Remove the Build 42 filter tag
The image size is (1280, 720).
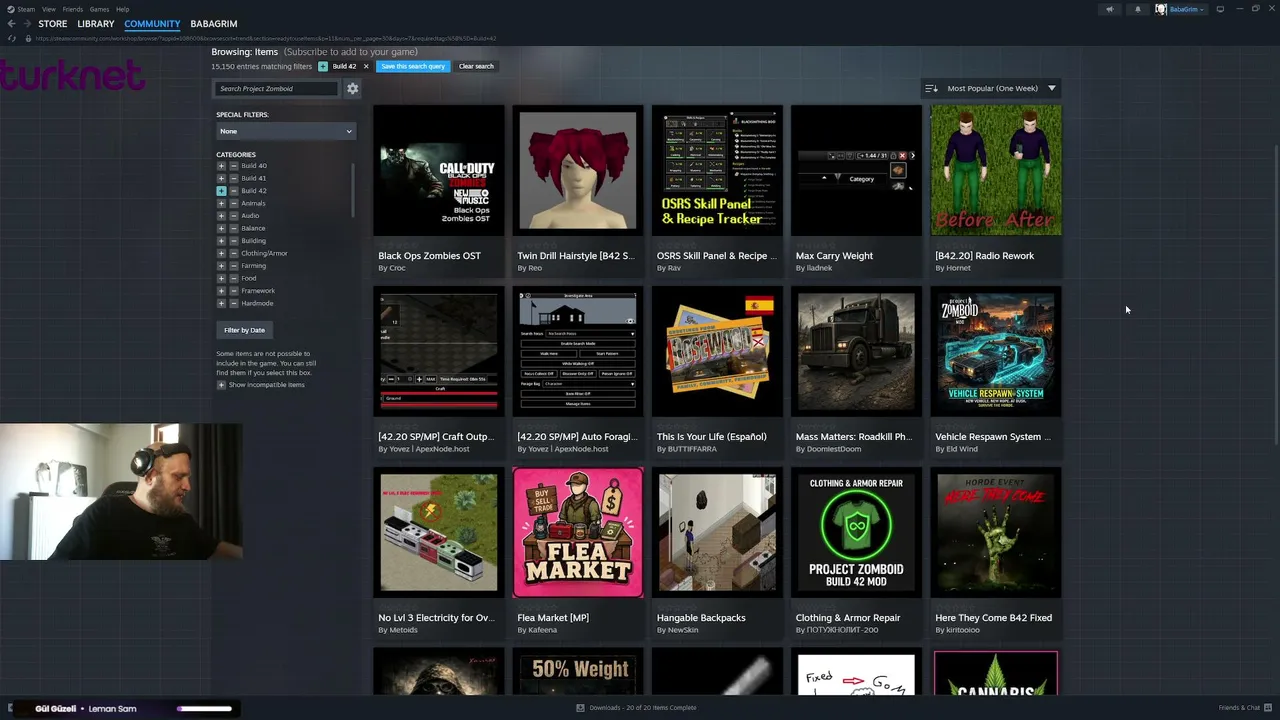click(x=366, y=66)
